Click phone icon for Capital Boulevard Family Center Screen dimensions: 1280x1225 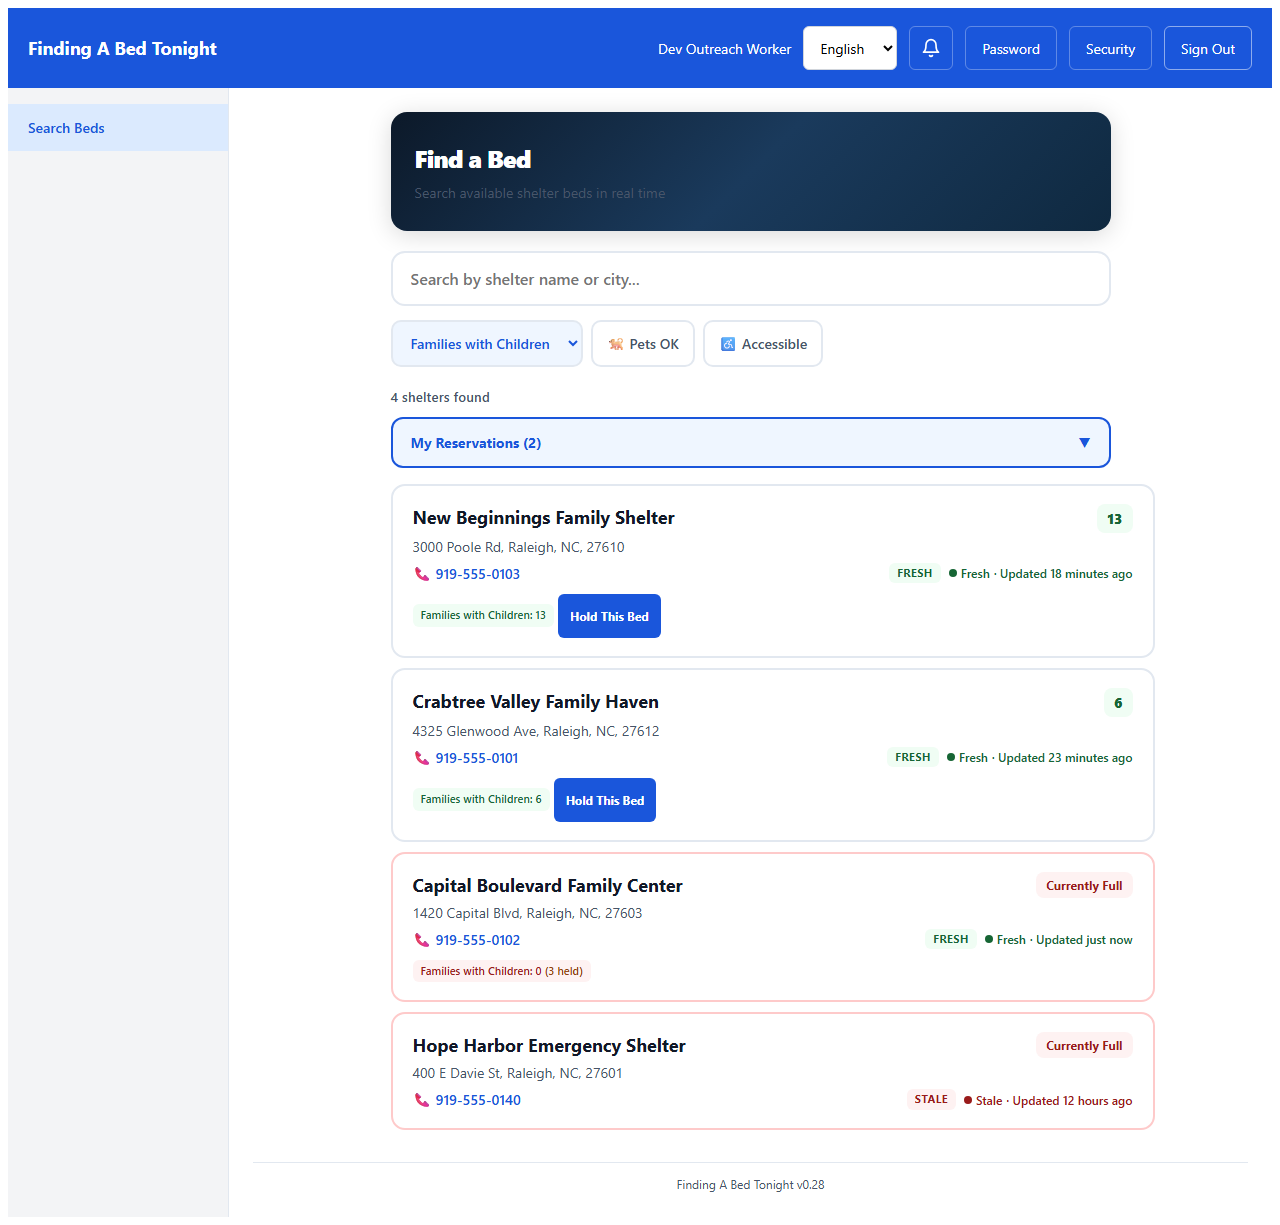tap(420, 940)
